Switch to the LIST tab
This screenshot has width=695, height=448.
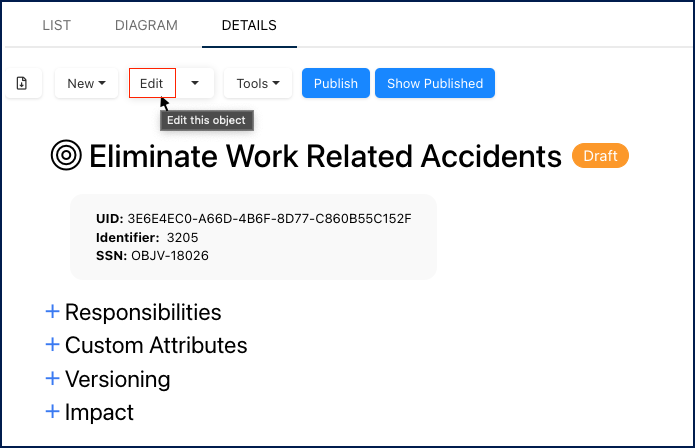pos(57,25)
